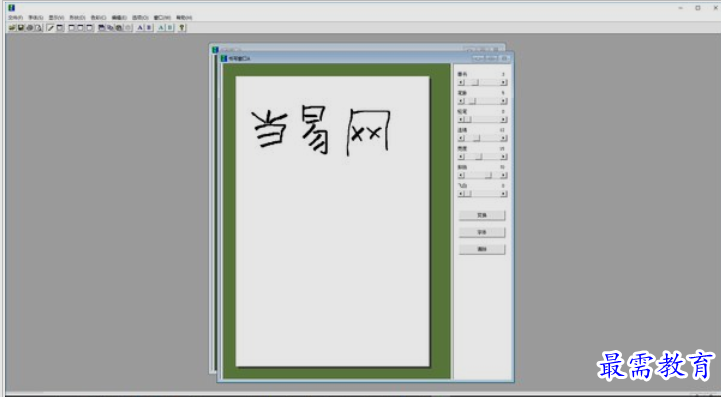Print with the printer toolbar icon
Screen dimensions: 721x397
pyautogui.click(x=29, y=28)
